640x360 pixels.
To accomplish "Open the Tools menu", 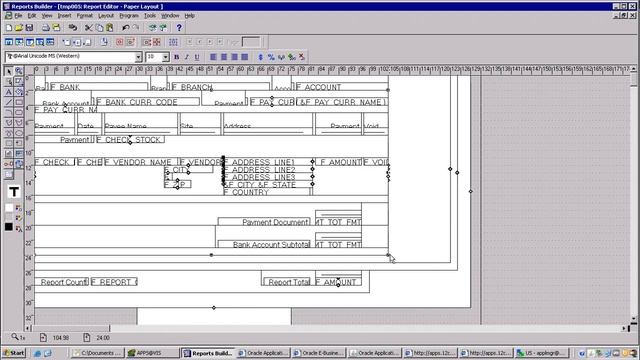I will pos(150,16).
